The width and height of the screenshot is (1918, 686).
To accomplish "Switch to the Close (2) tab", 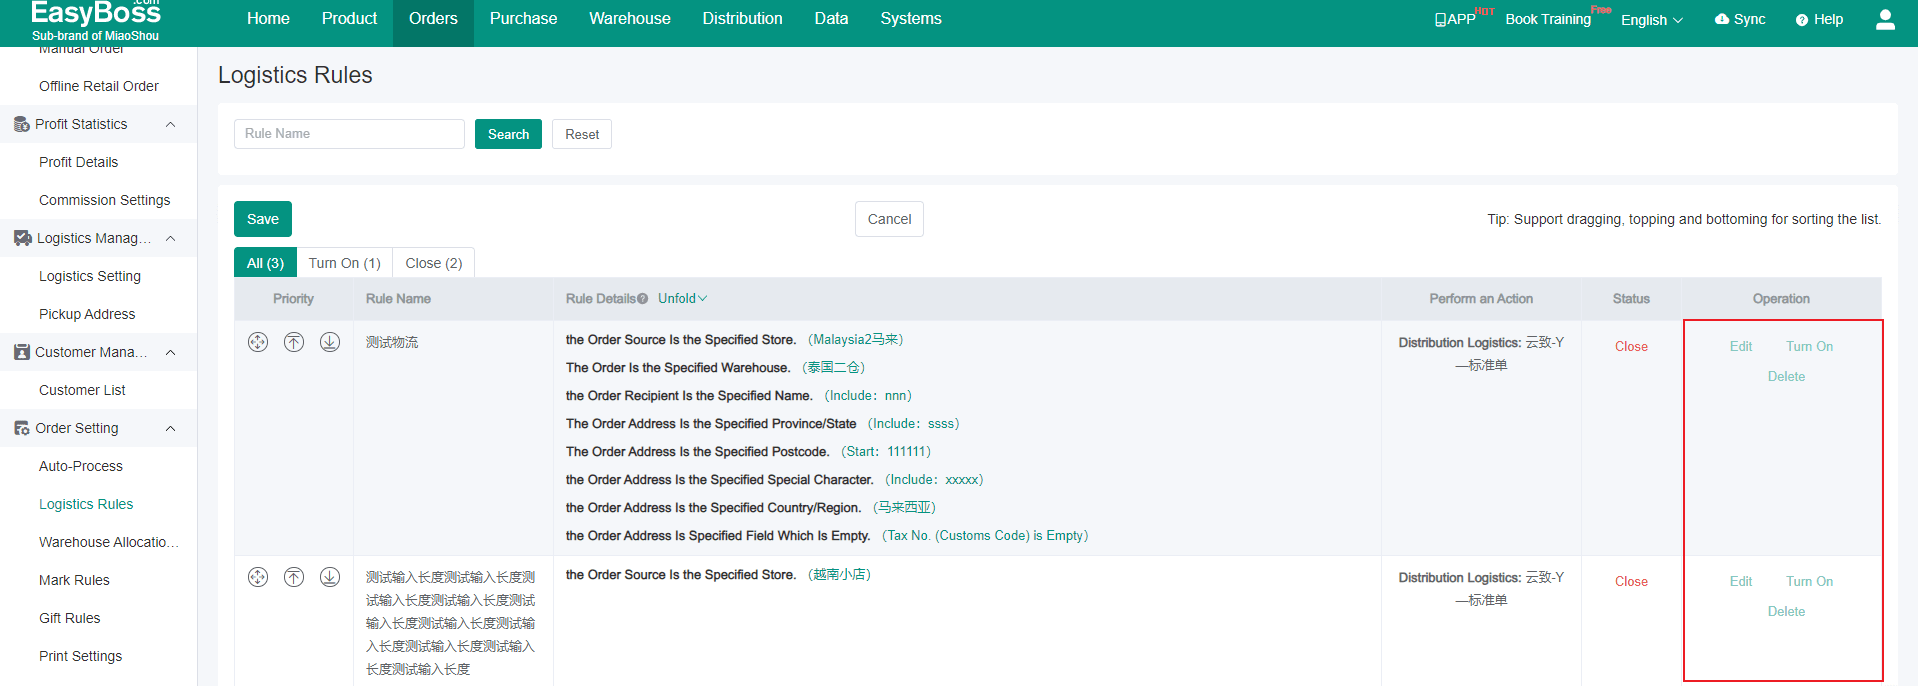I will coord(434,263).
